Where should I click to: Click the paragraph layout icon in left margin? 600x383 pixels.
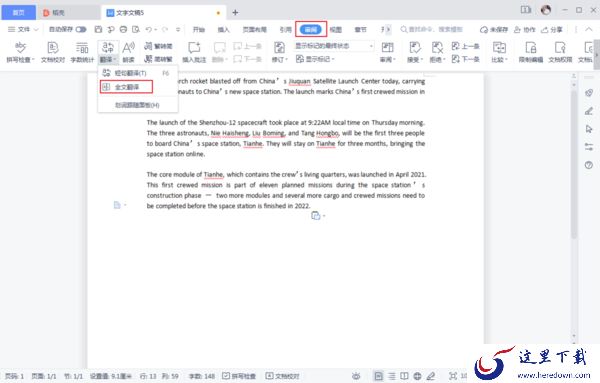point(117,205)
